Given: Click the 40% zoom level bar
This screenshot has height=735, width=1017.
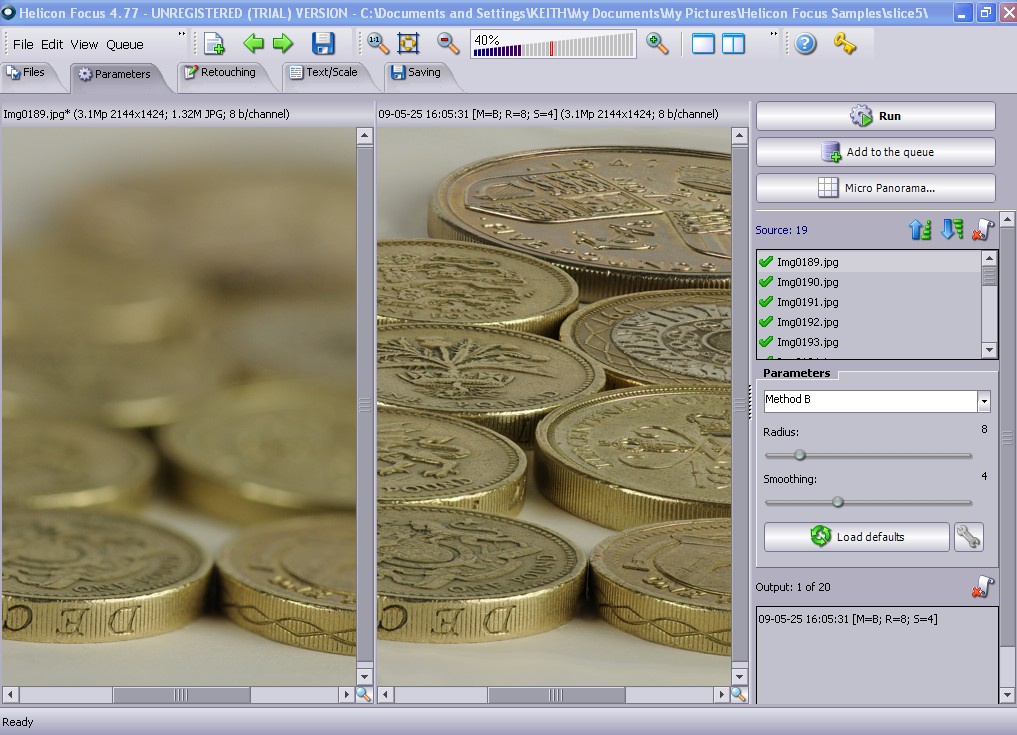Looking at the screenshot, I should point(553,44).
